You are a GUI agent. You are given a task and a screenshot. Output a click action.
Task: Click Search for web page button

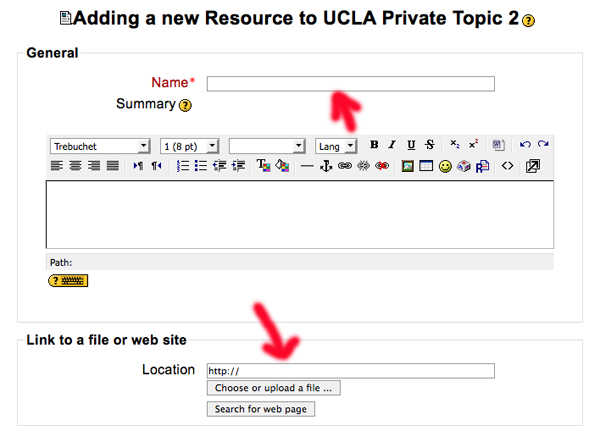click(261, 409)
